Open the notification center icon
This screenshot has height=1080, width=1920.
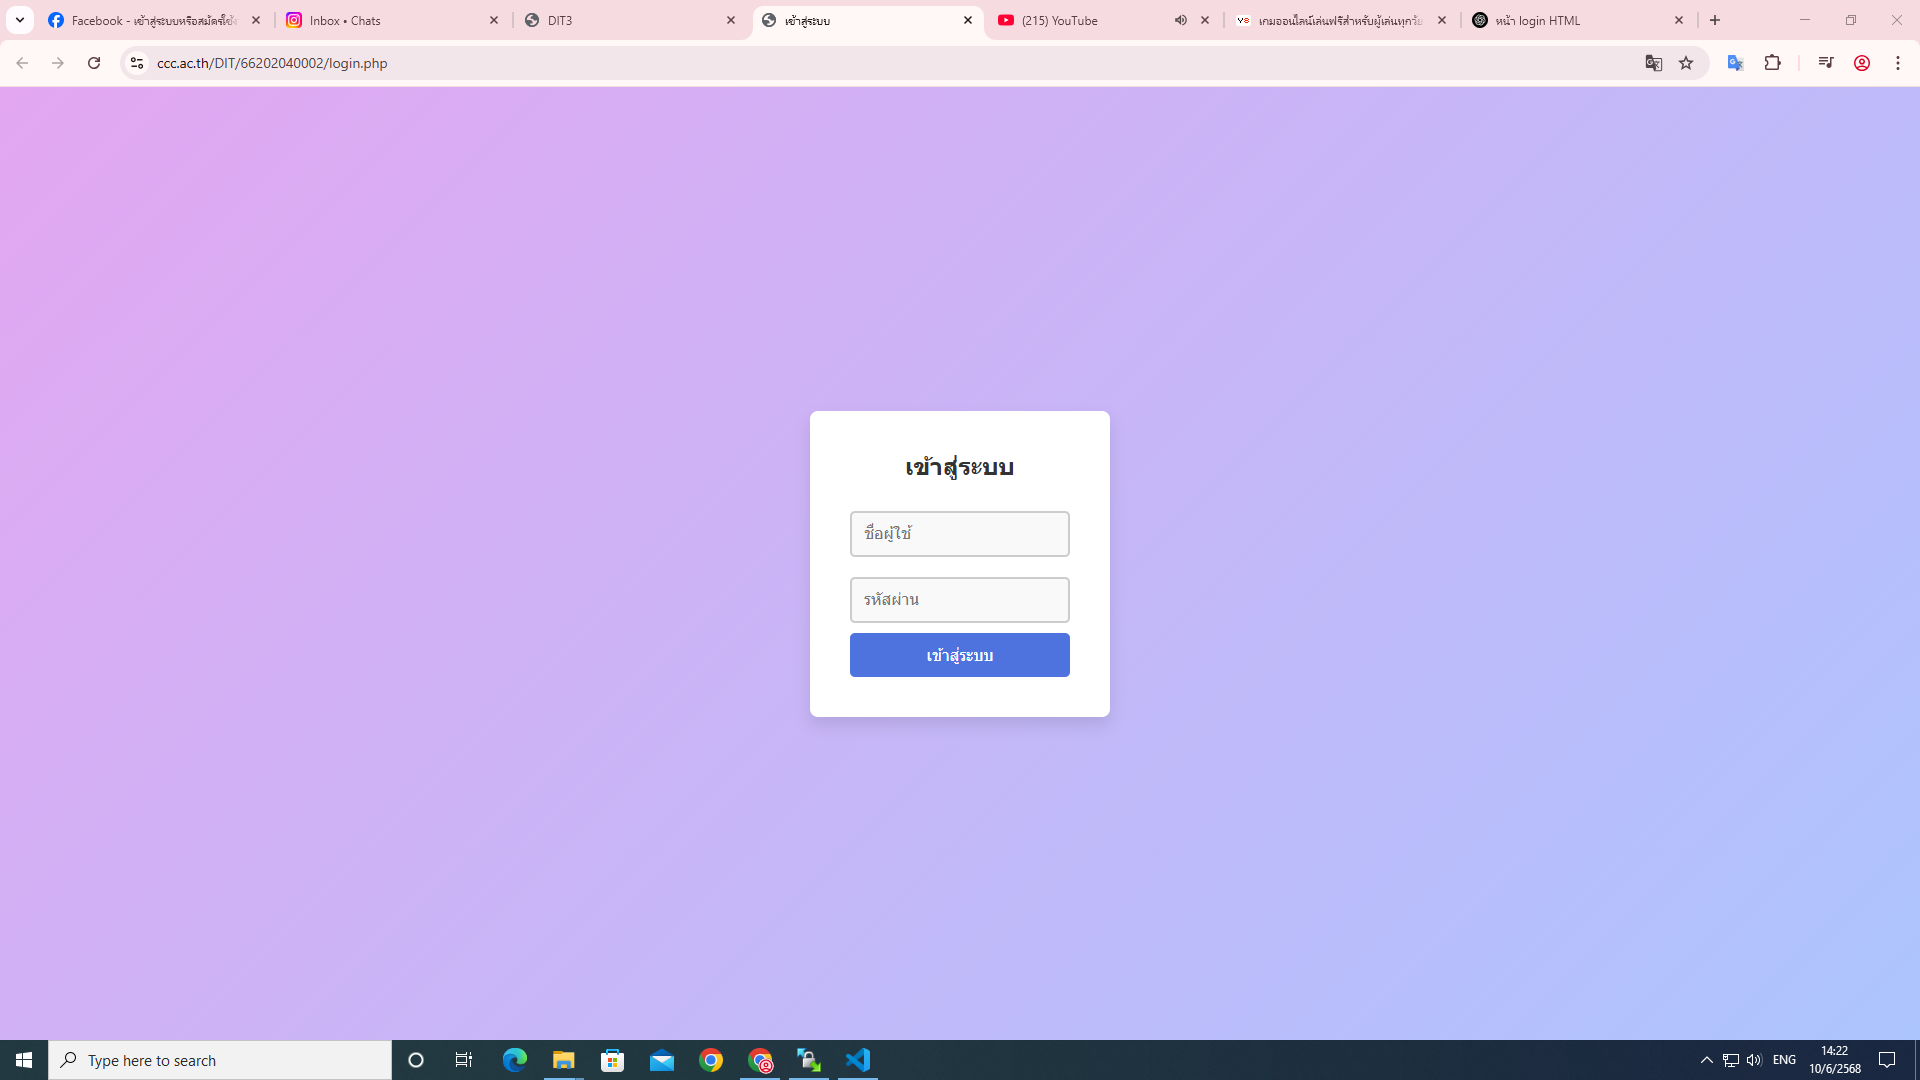tap(1887, 1060)
